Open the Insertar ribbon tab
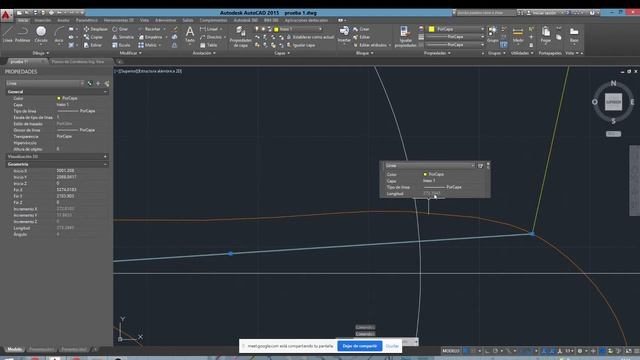Screen dimensions: 640x360 (43, 20)
